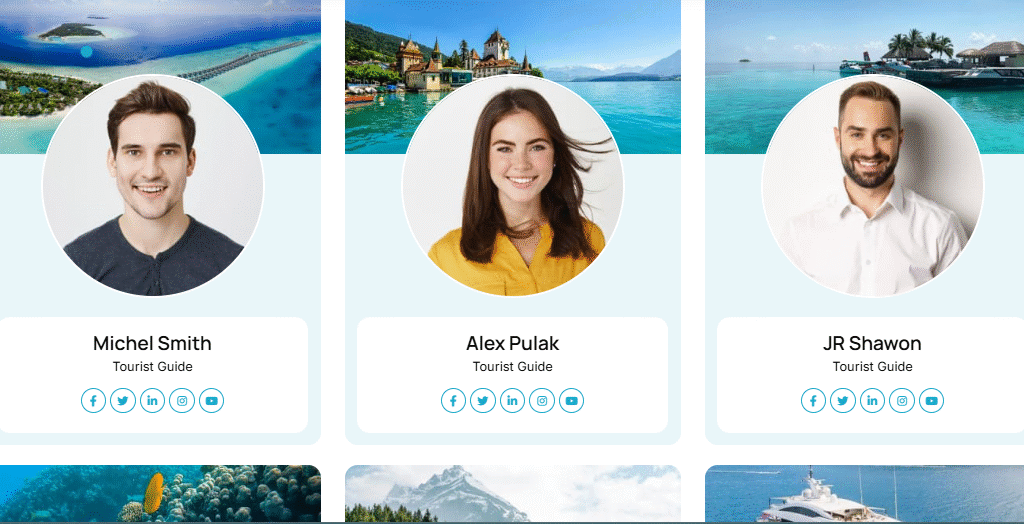Visit Alex Pulak's LinkedIn icon
Image resolution: width=1024 pixels, height=524 pixels.
click(513, 401)
